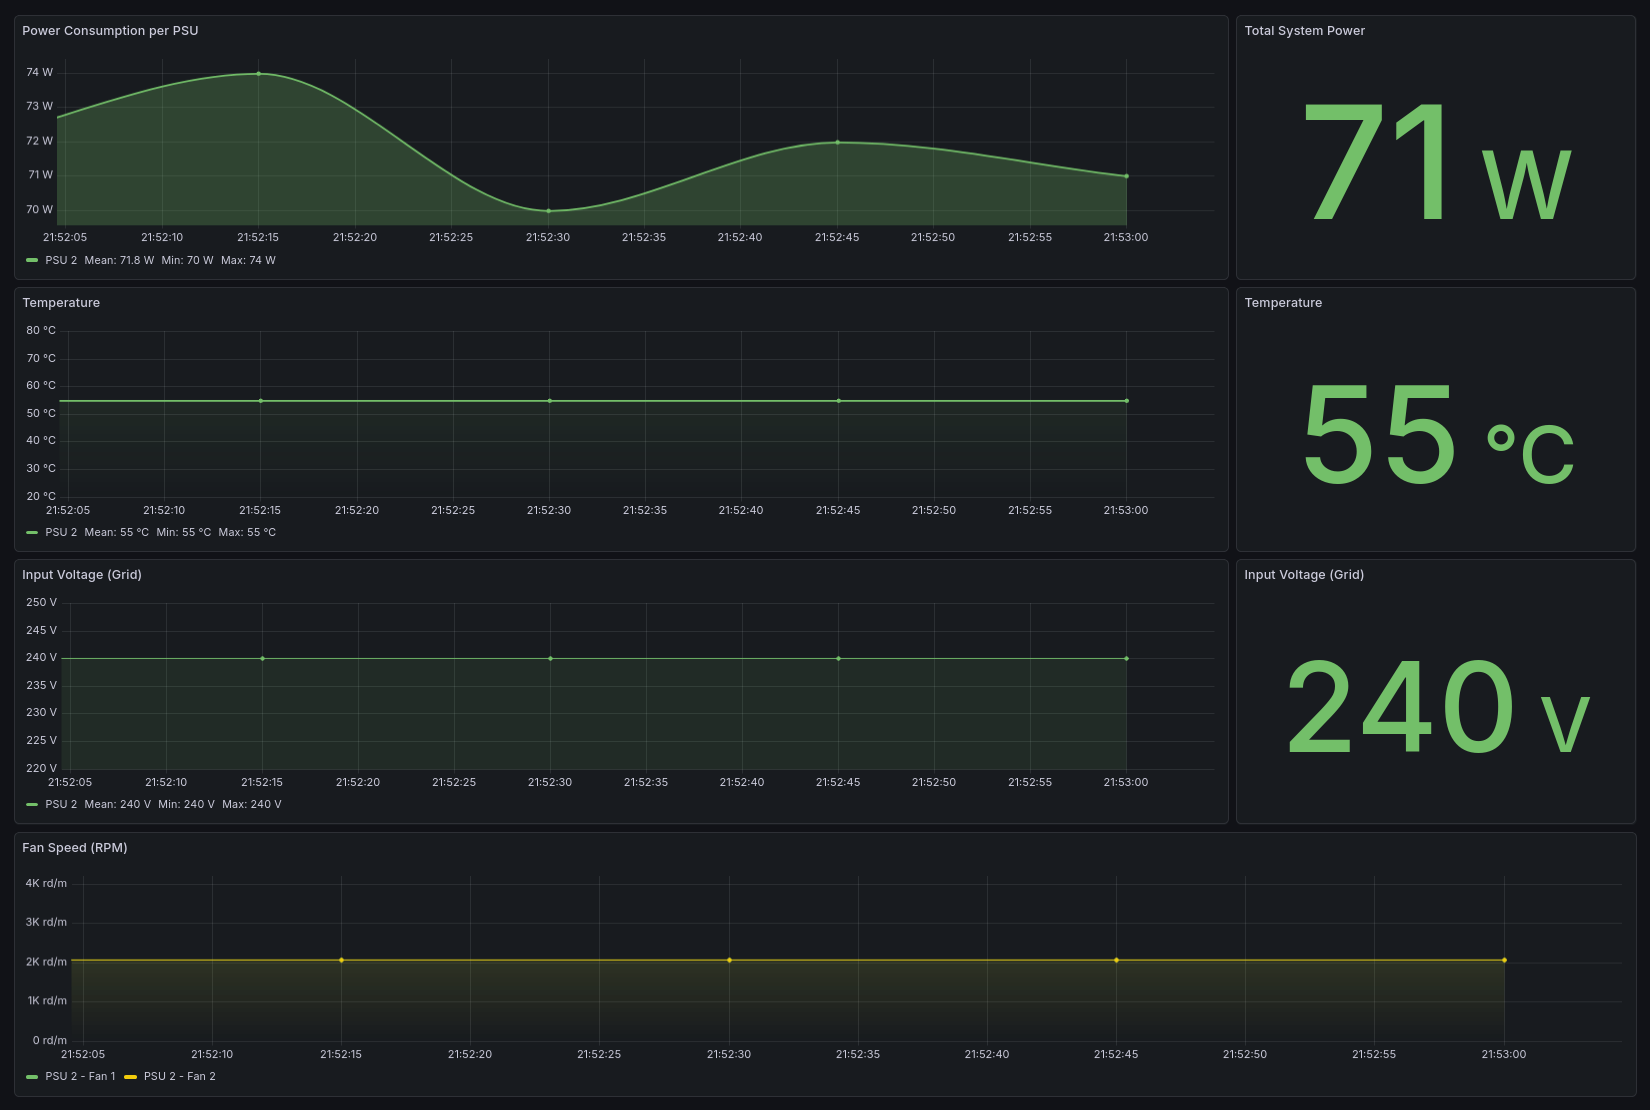
Task: Click the green legend marker in Power Consumption panel
Action: (31, 260)
